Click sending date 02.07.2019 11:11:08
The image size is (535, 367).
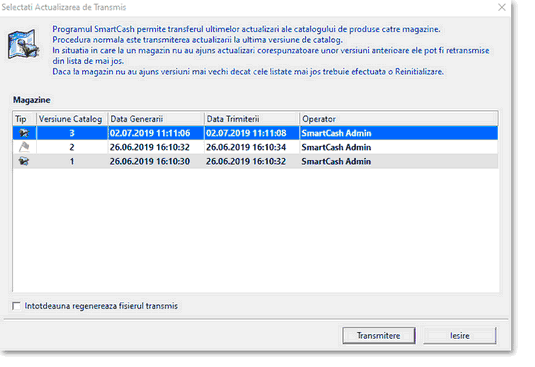click(x=246, y=133)
